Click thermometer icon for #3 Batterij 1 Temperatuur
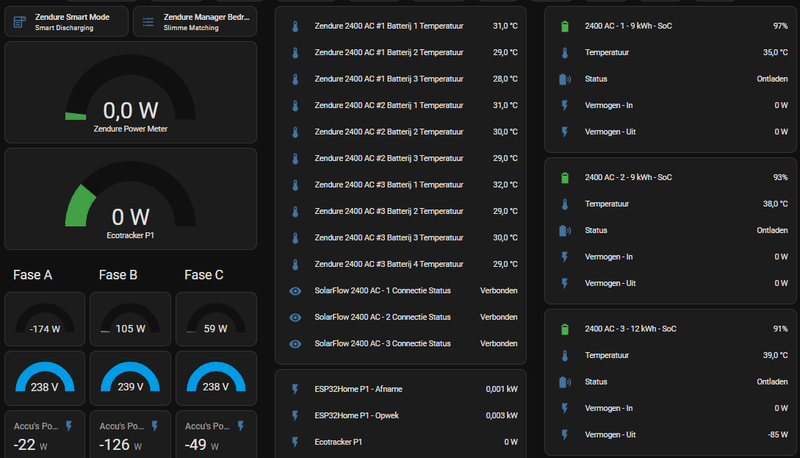The image size is (800, 458). click(295, 186)
